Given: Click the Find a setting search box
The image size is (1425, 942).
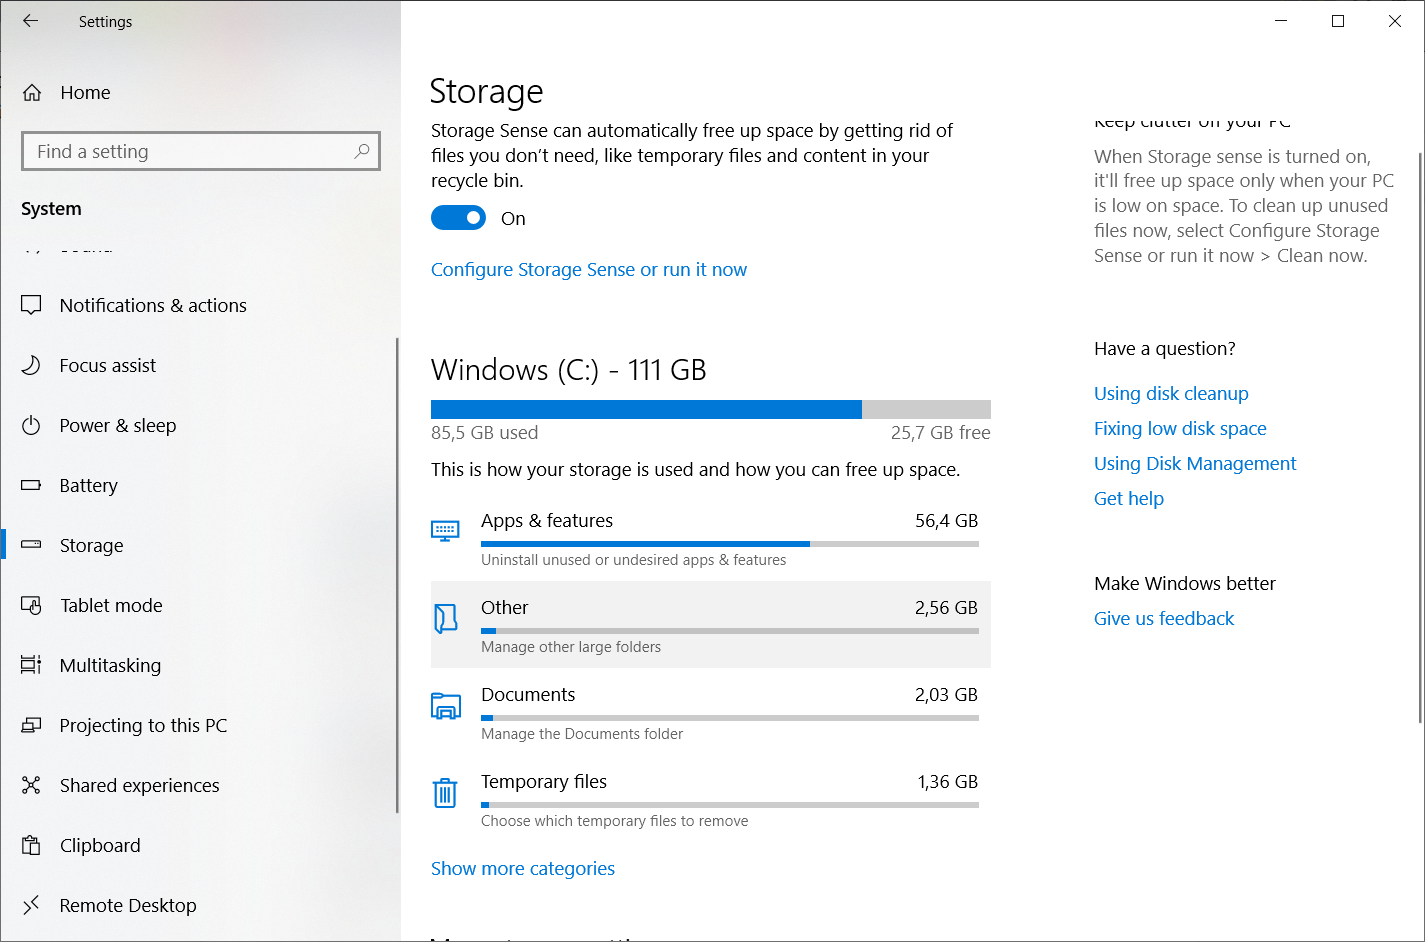Looking at the screenshot, I should coord(201,151).
